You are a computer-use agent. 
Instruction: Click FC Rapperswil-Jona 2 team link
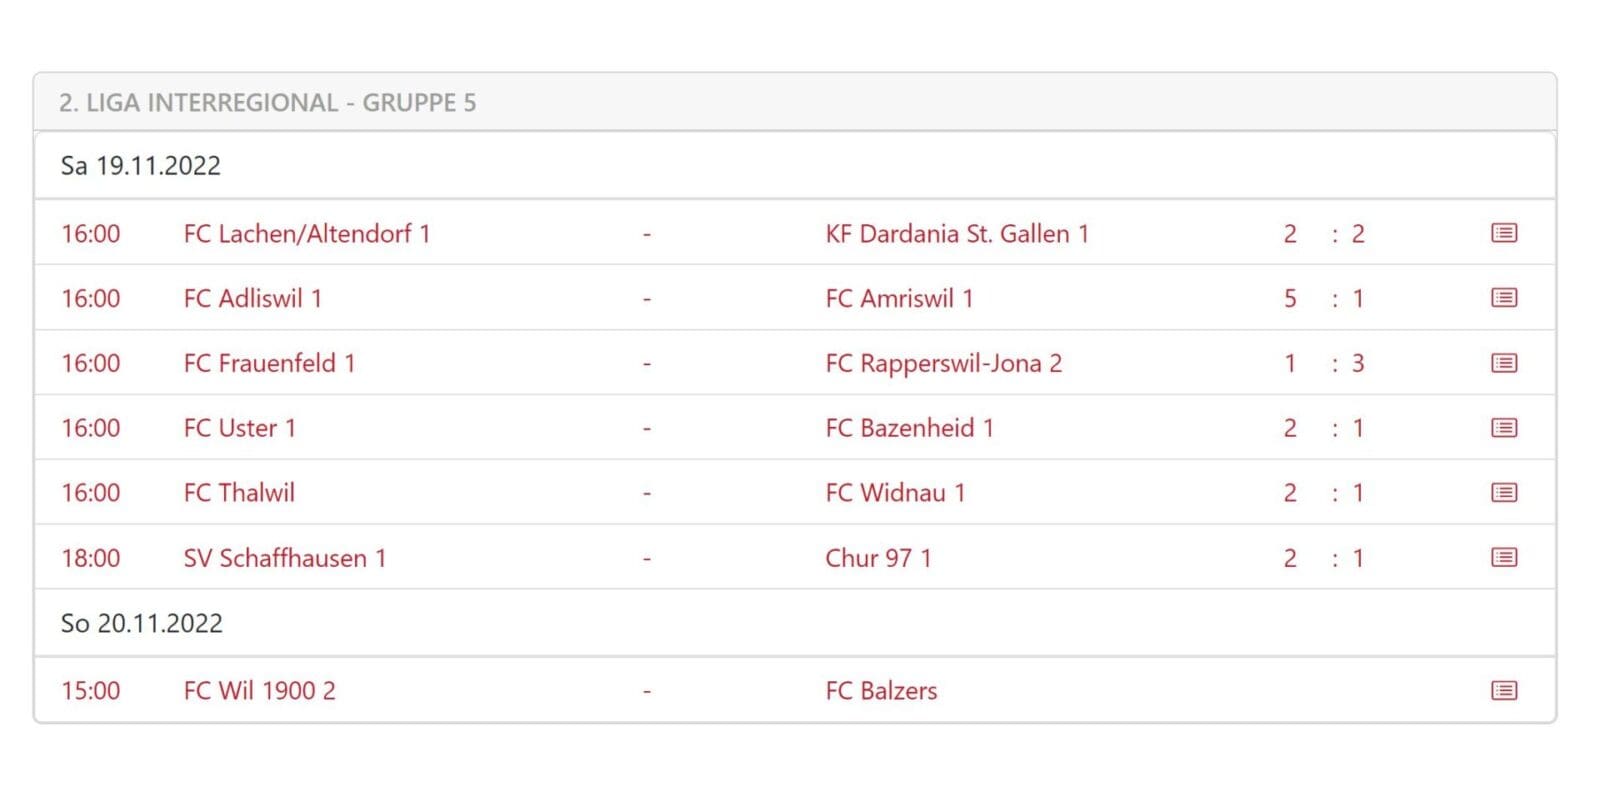click(x=943, y=364)
